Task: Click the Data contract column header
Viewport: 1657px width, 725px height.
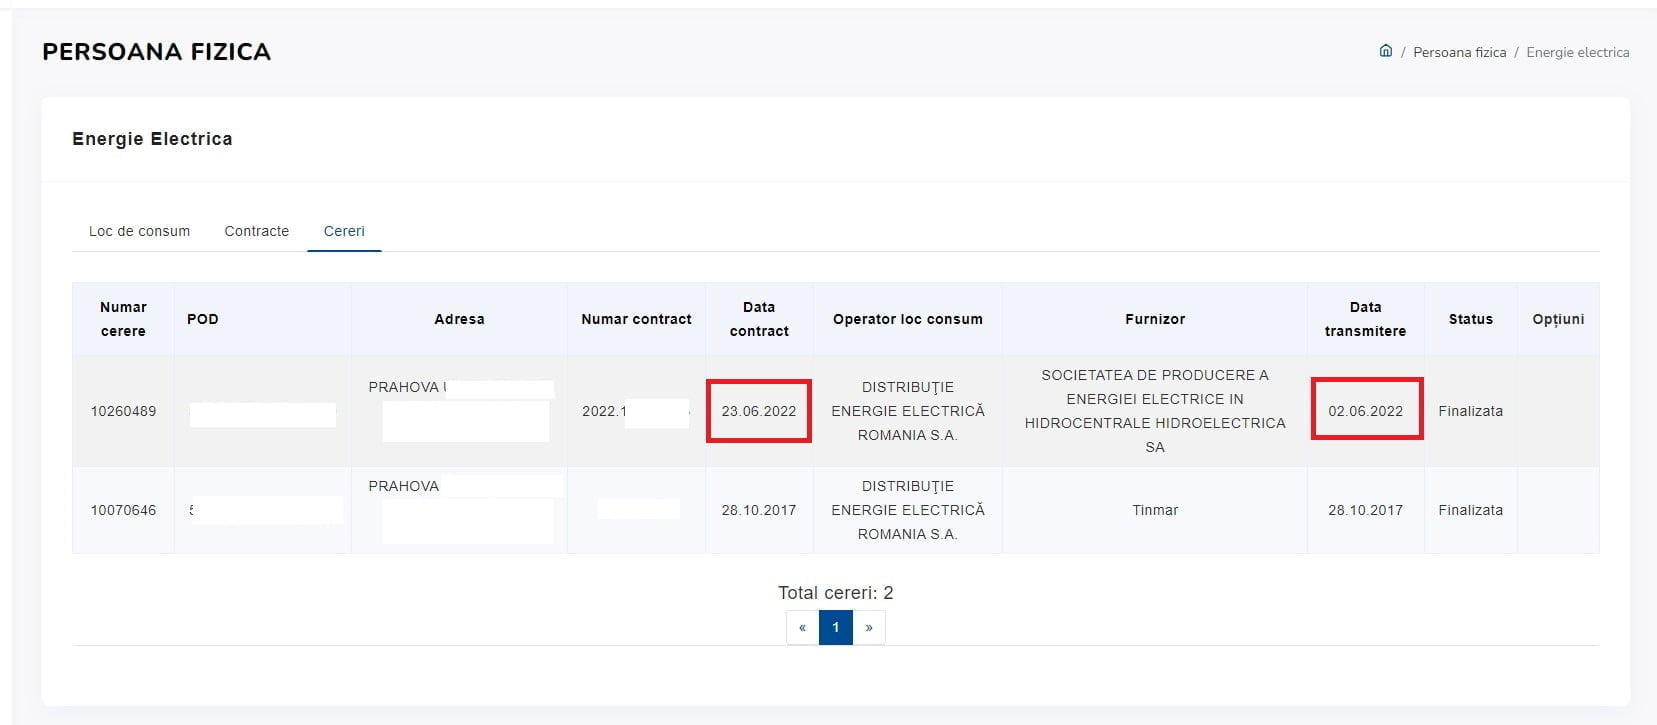Action: tap(759, 319)
